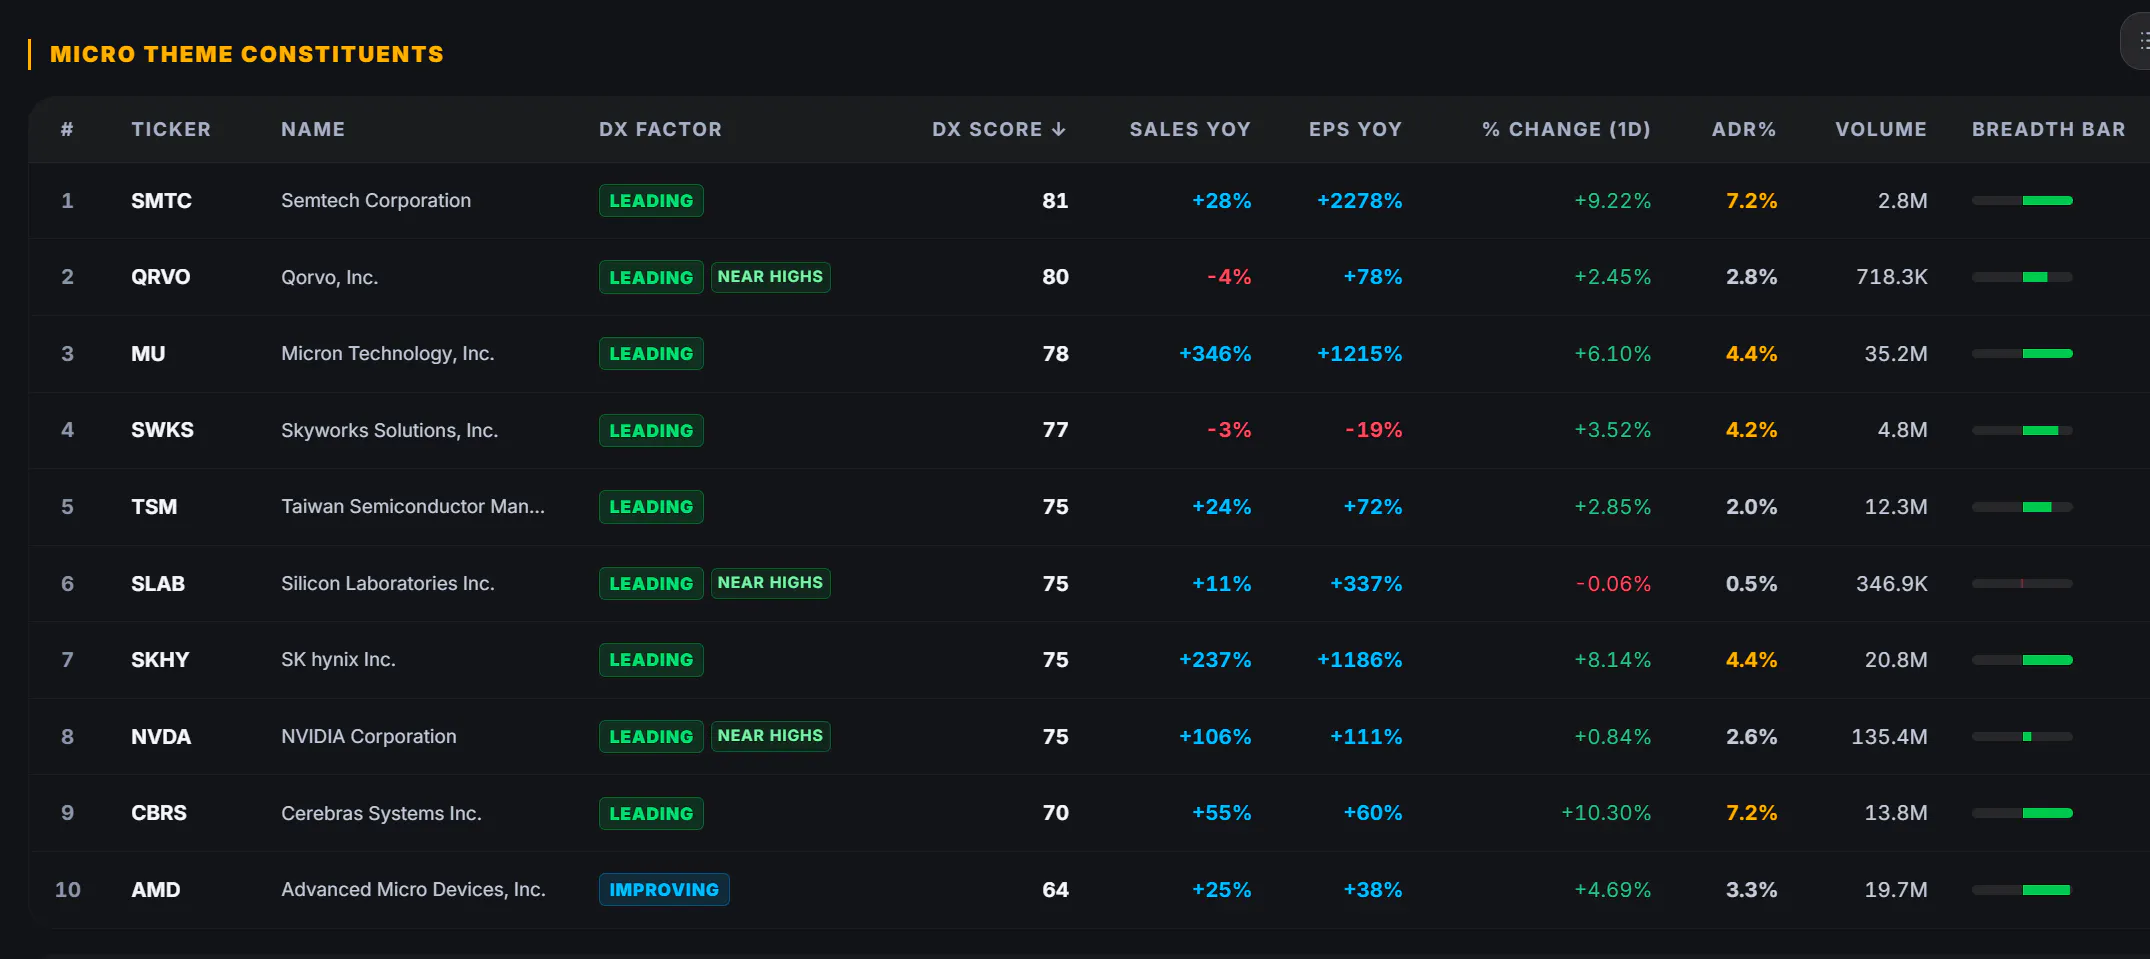Screen dimensions: 2150x959
Task: Click the ADR% column header
Action: pos(1743,129)
